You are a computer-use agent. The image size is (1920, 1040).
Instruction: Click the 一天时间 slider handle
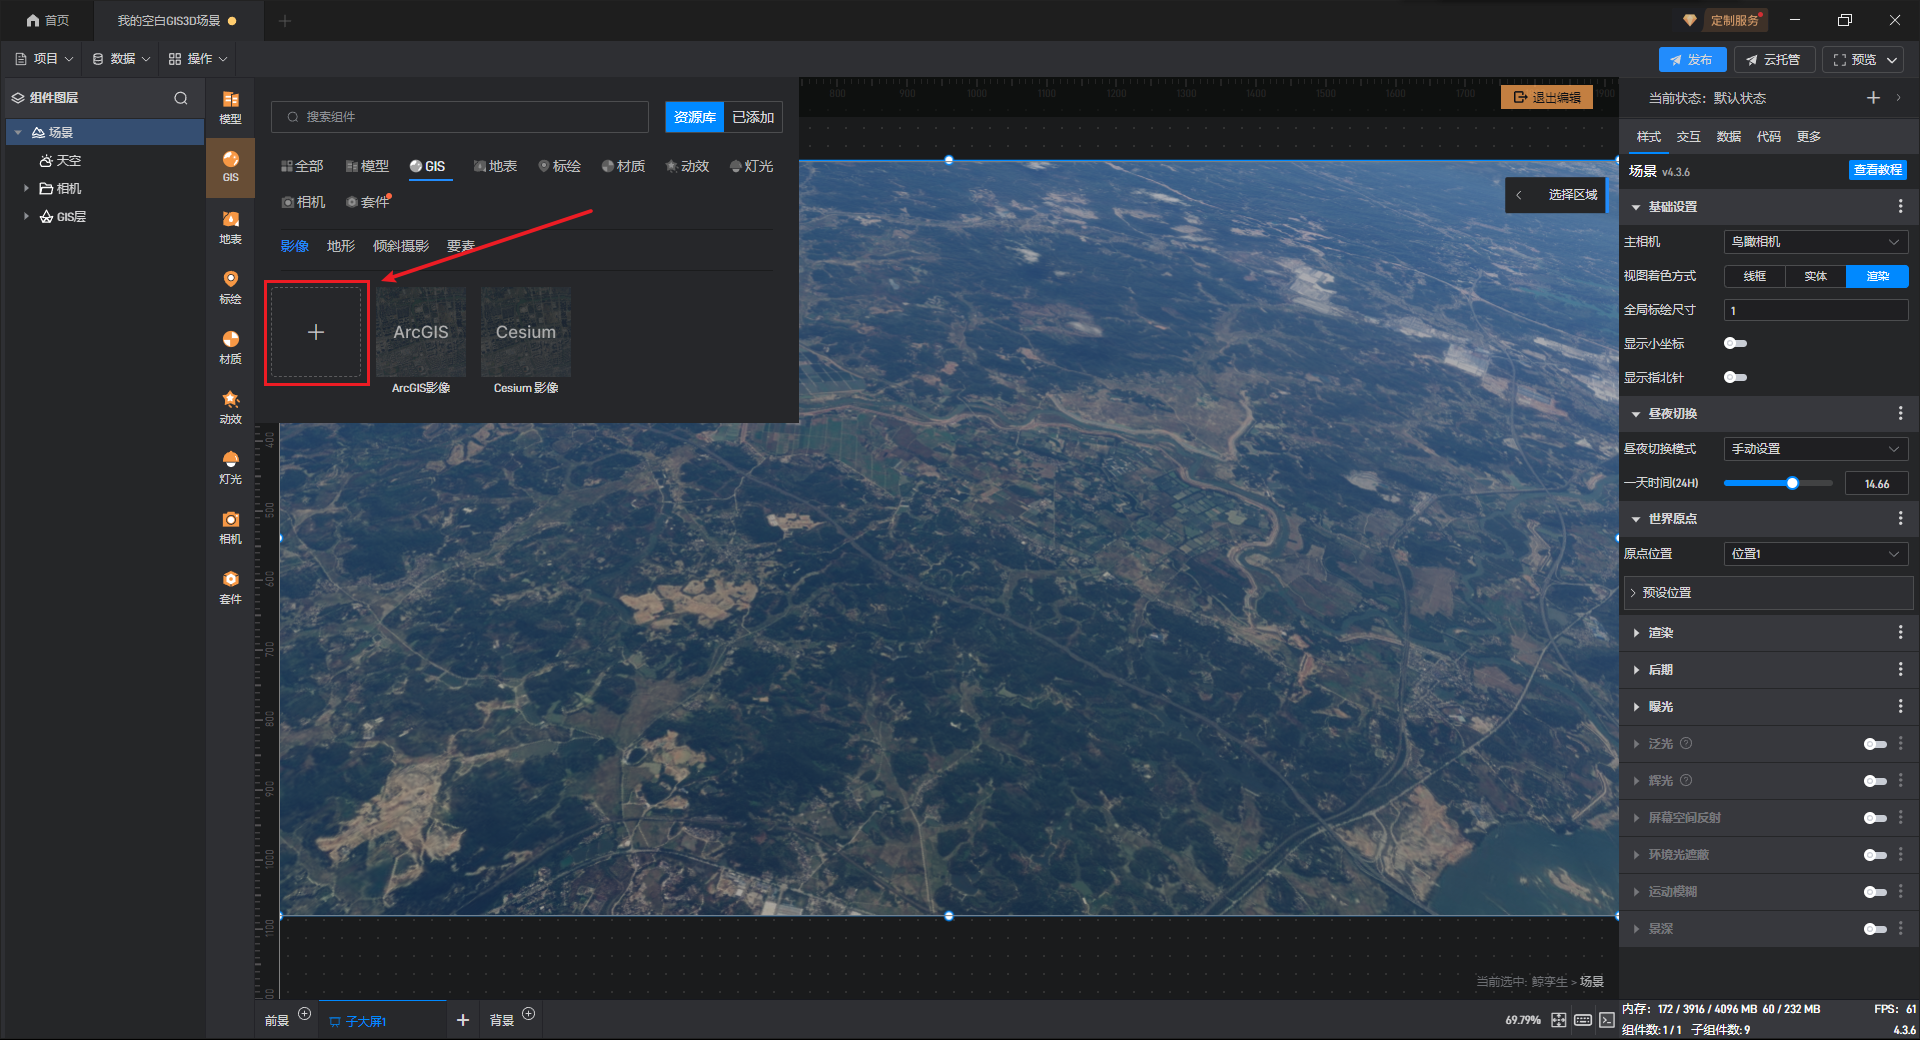(x=1792, y=483)
